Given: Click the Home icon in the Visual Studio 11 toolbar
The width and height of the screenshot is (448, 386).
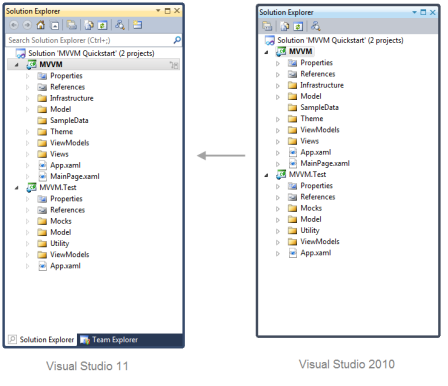Looking at the screenshot, I should [41, 25].
